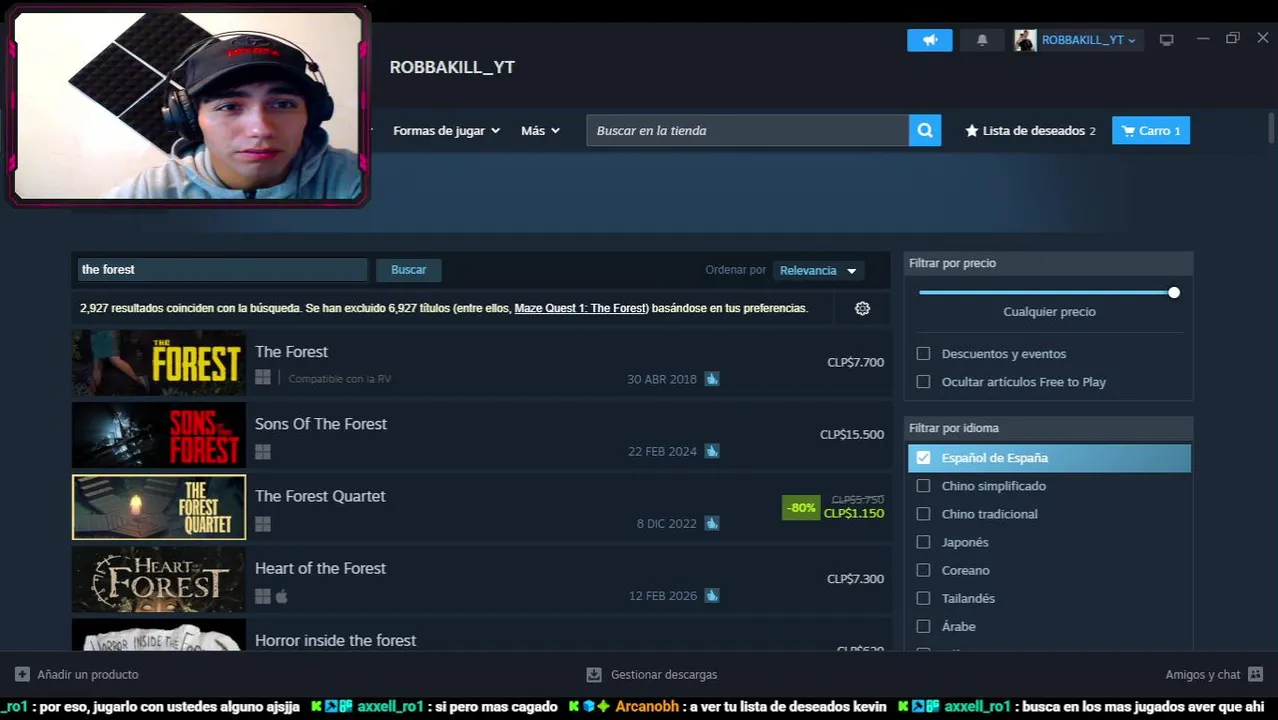Image resolution: width=1278 pixels, height=720 pixels.
Task: Click price CLP$15.500
Action: coord(852,434)
